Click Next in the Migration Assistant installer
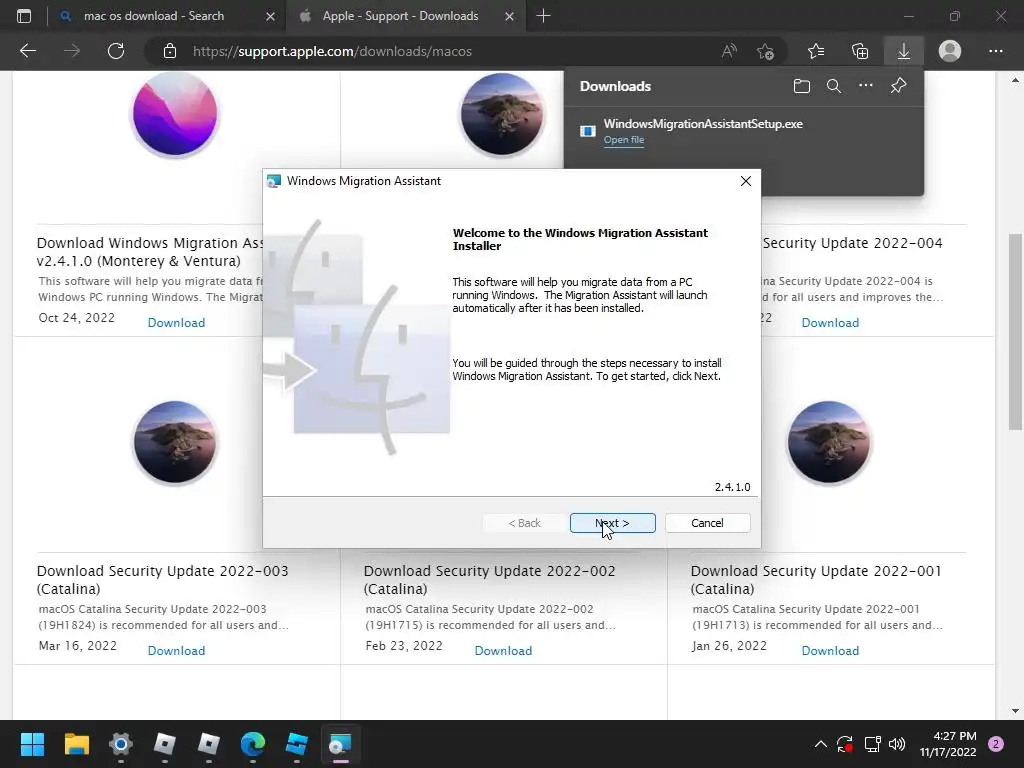This screenshot has height=768, width=1024. (613, 523)
